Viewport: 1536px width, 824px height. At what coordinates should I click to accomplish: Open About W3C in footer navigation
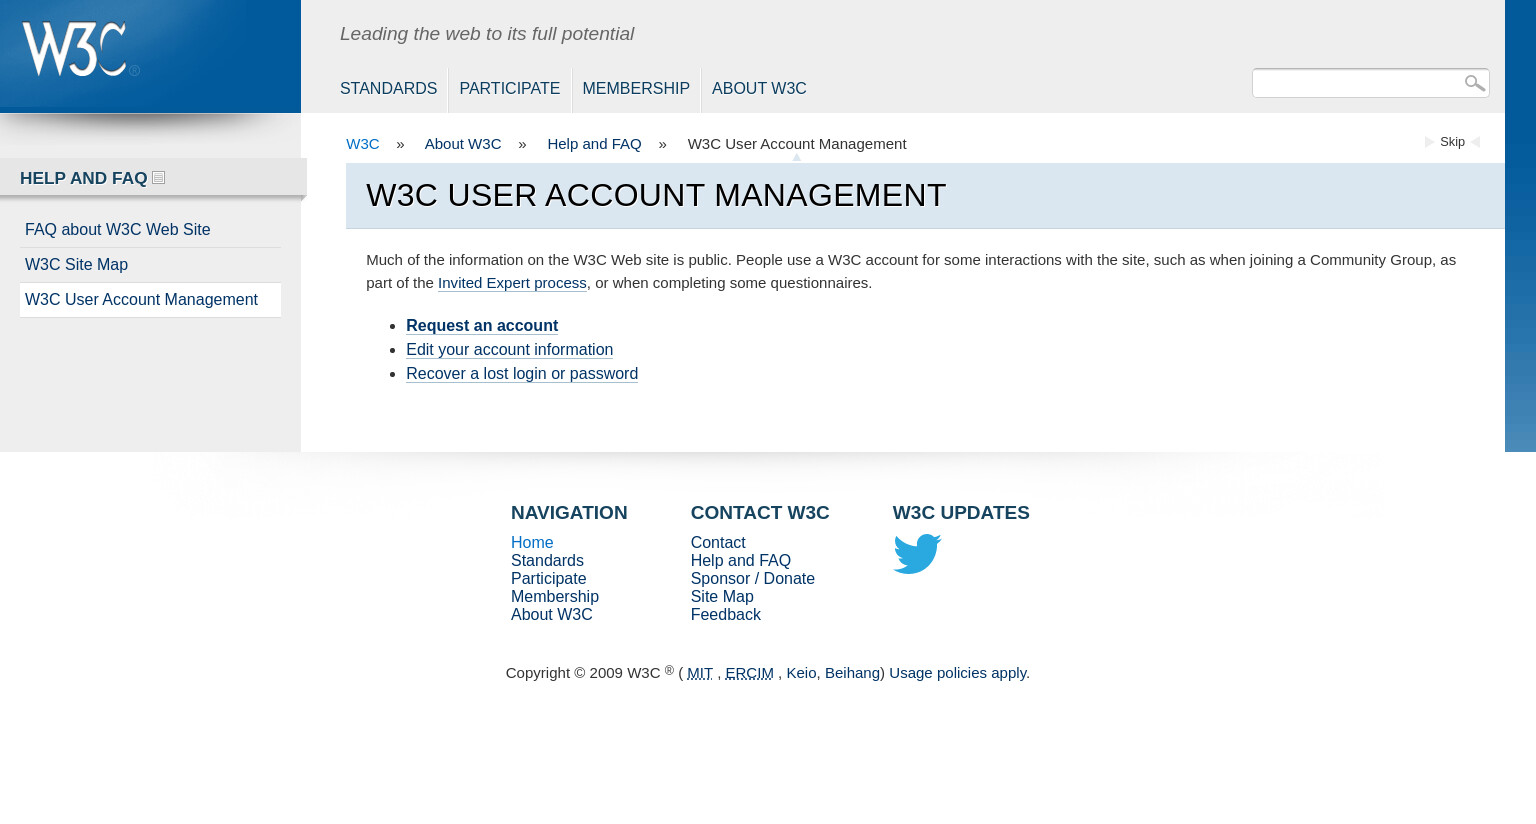tap(551, 615)
